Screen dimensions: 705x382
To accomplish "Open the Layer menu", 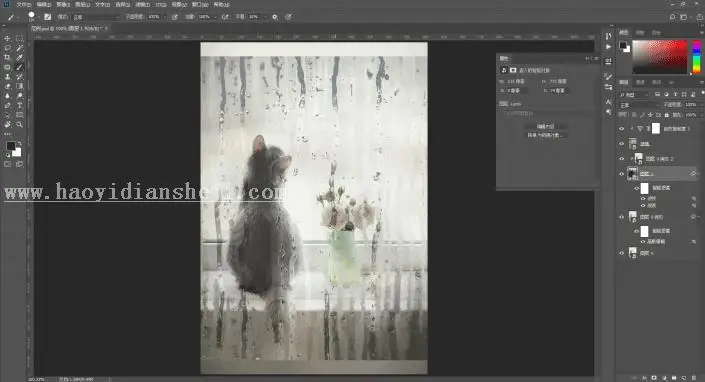I will [x=82, y=4].
